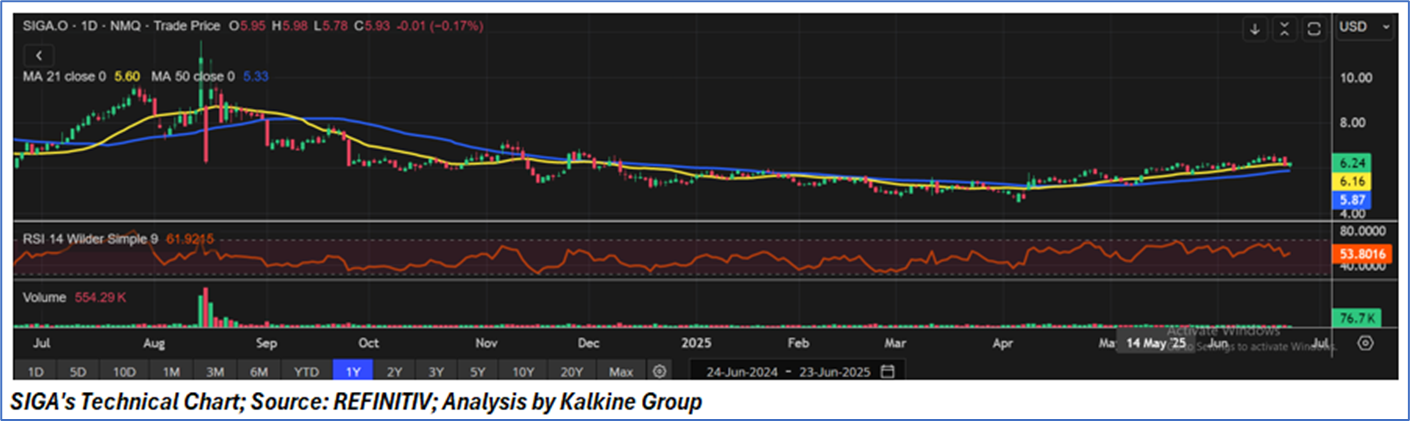Select the 1M range tab
1410x421 pixels.
click(x=170, y=371)
